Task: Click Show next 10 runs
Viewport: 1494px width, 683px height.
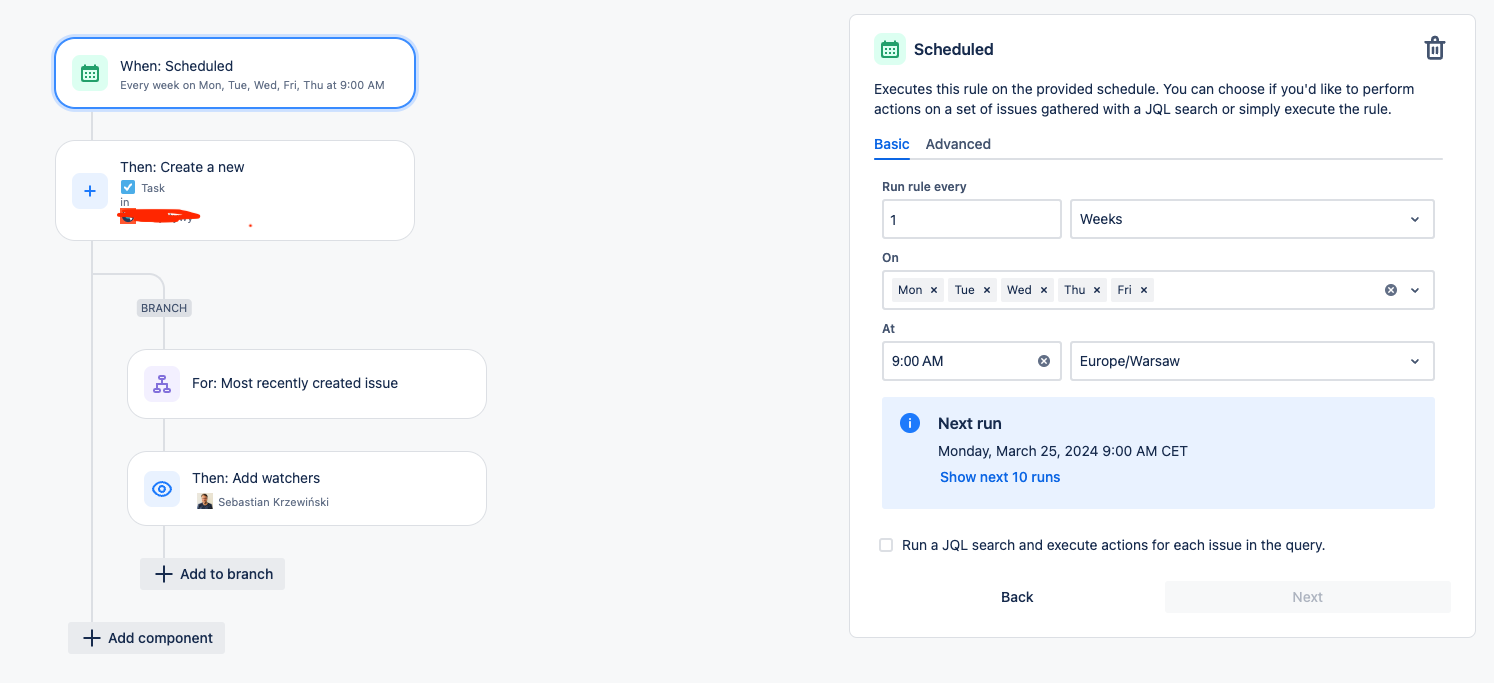Action: 999,477
